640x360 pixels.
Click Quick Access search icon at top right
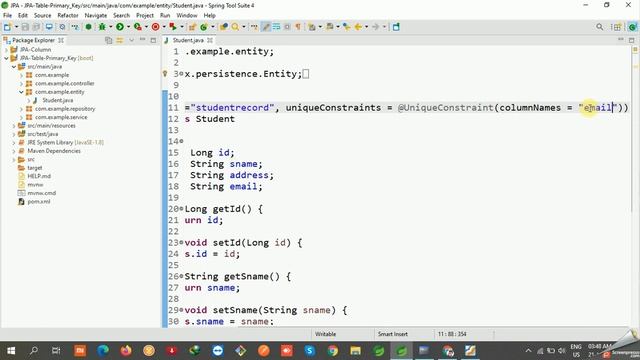tap(600, 27)
